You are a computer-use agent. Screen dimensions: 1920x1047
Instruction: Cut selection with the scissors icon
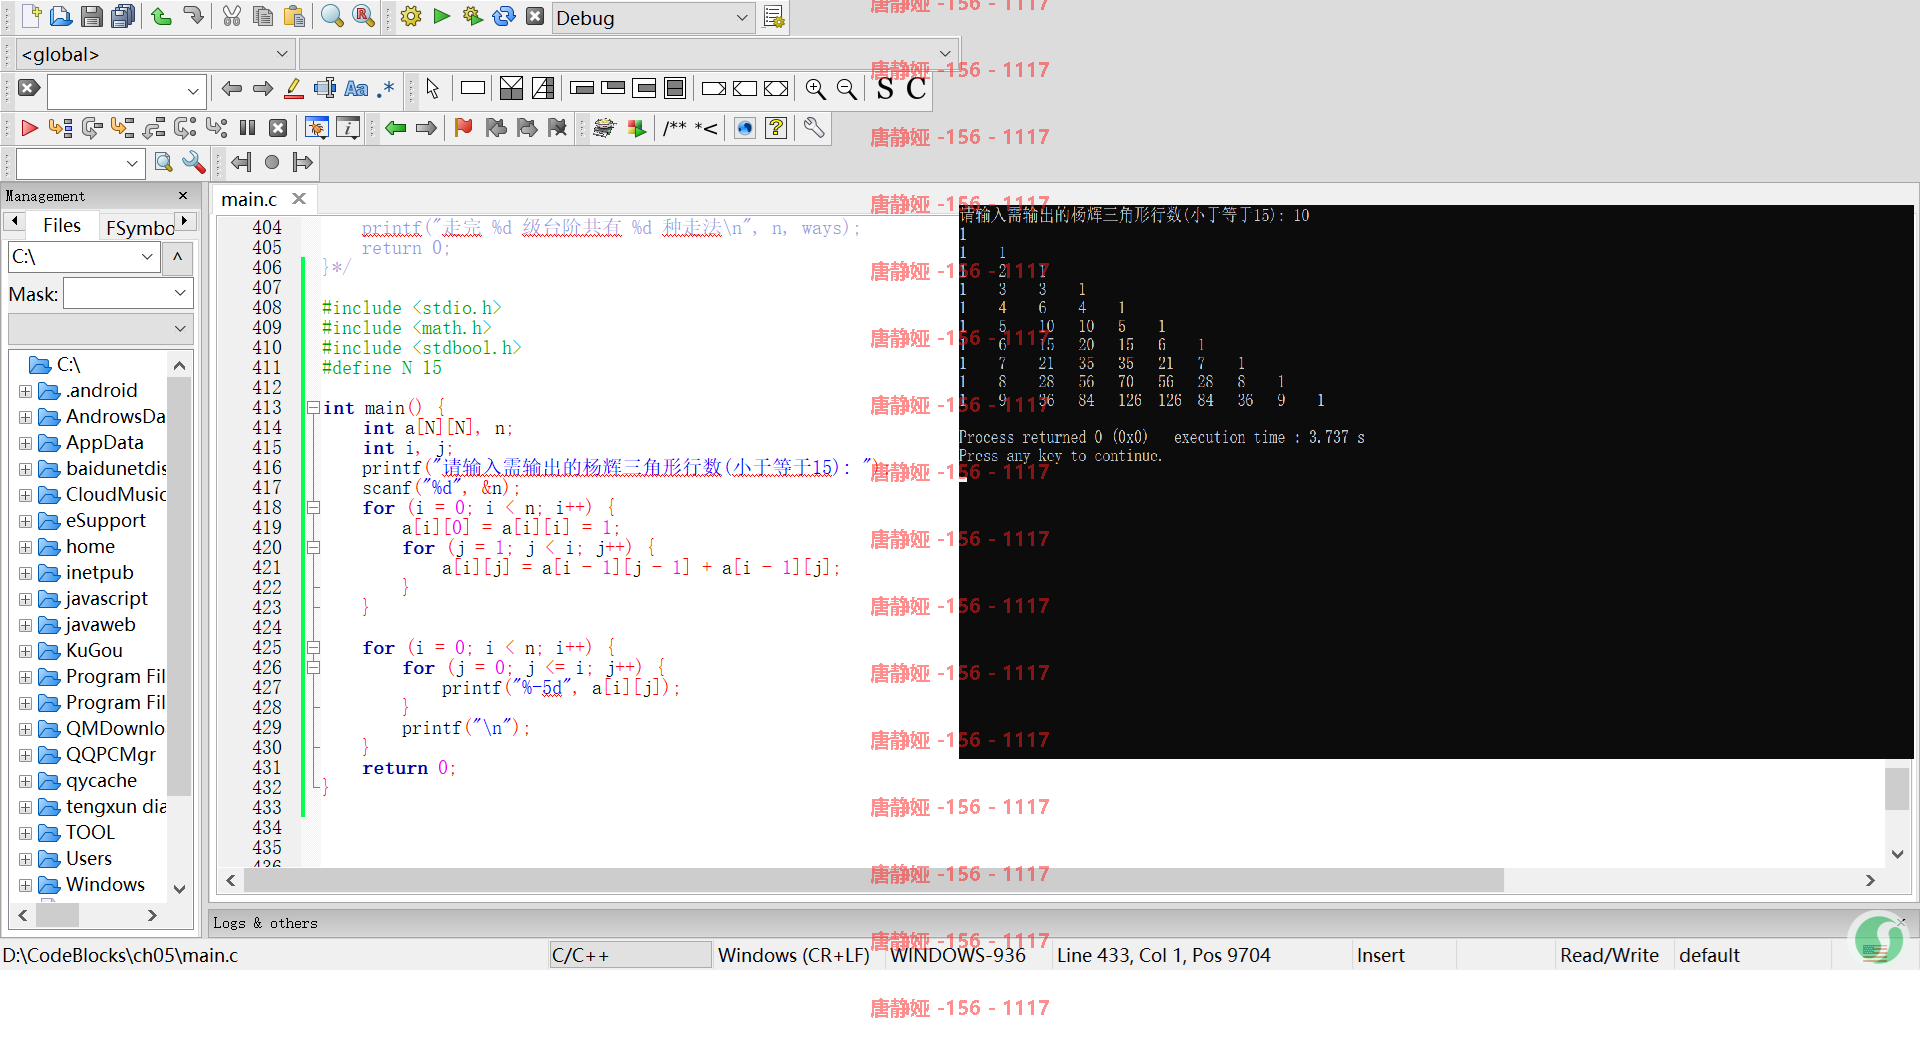[x=231, y=16]
